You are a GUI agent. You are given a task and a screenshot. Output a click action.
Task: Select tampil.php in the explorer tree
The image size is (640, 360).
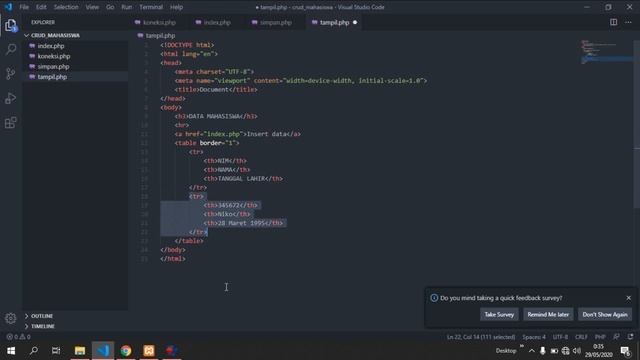pyautogui.click(x=75, y=77)
